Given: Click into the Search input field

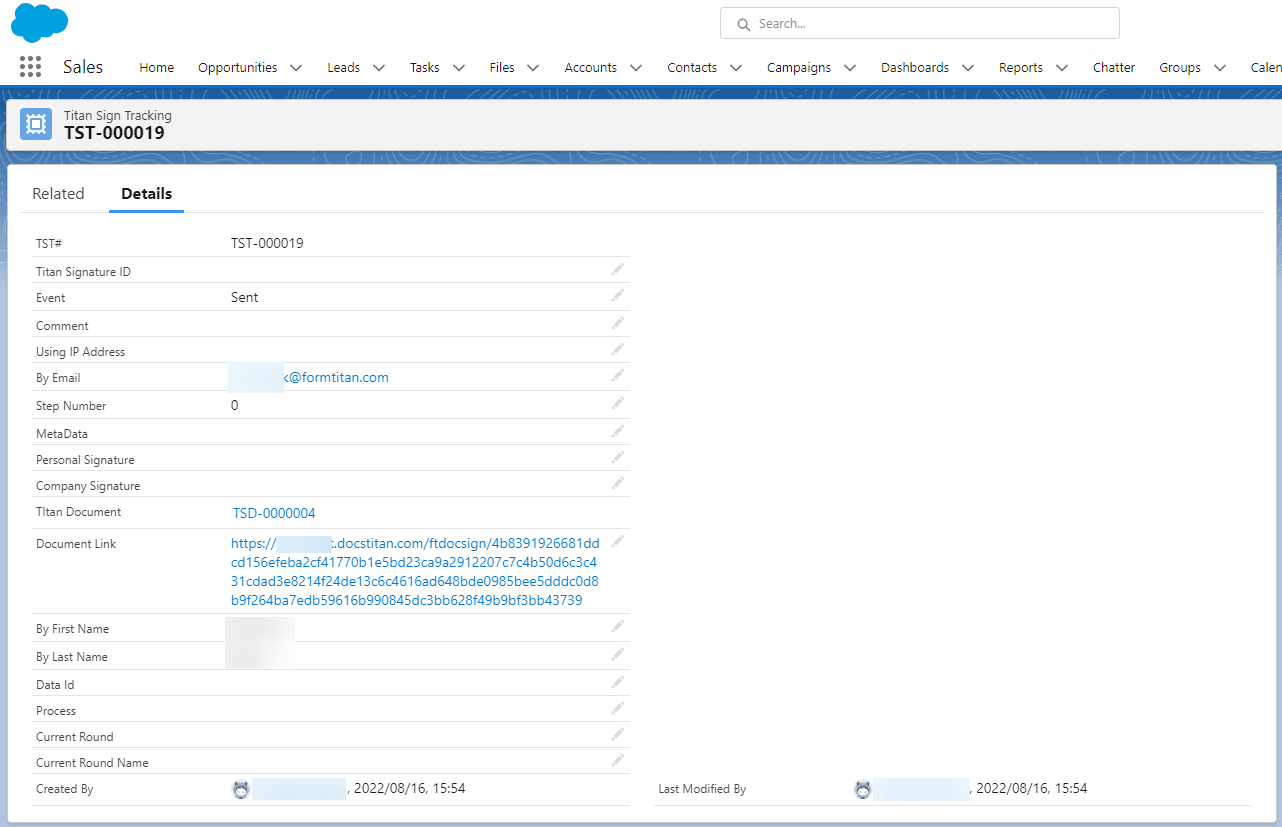Looking at the screenshot, I should (x=920, y=23).
